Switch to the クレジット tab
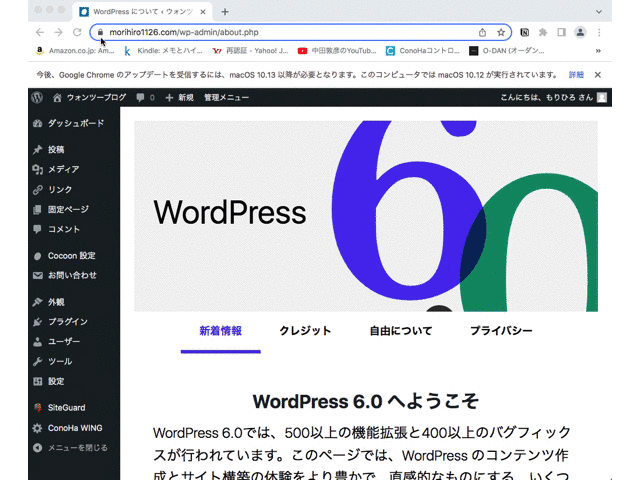Screen dimensions: 640x480 coord(305,331)
